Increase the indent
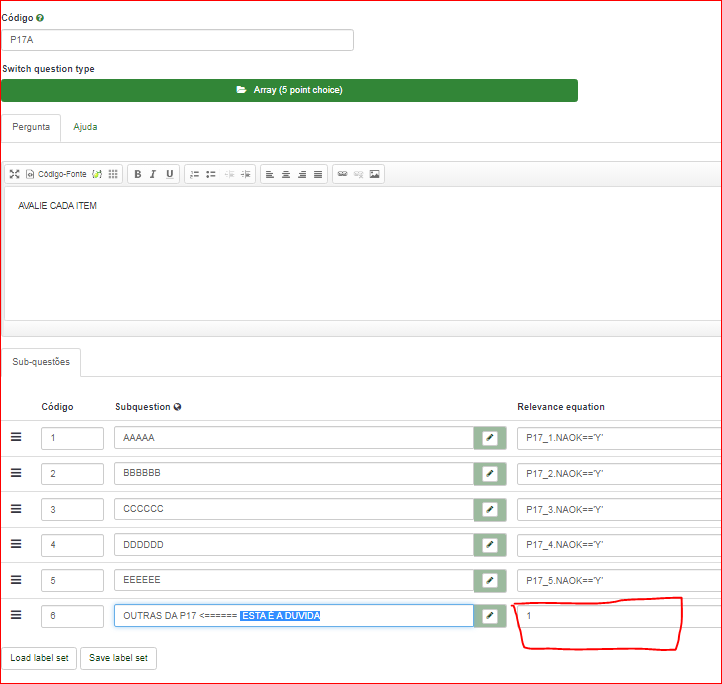This screenshot has width=722, height=684. (x=245, y=174)
